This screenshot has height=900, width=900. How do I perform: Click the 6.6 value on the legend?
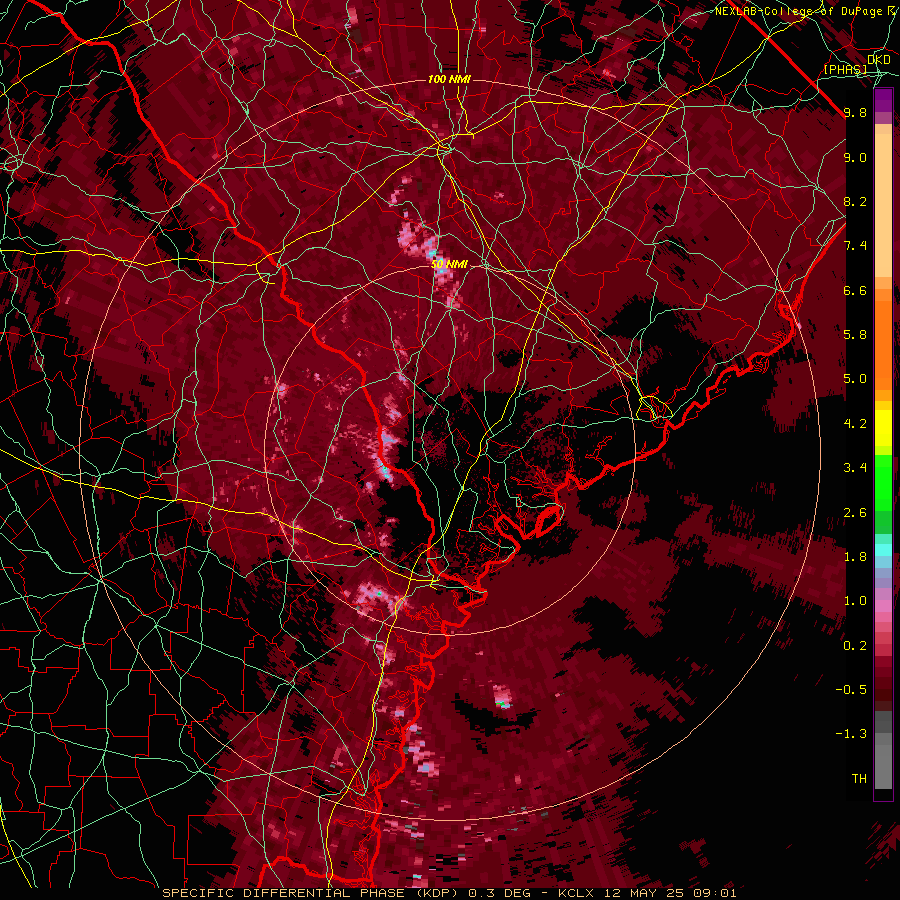coord(855,290)
